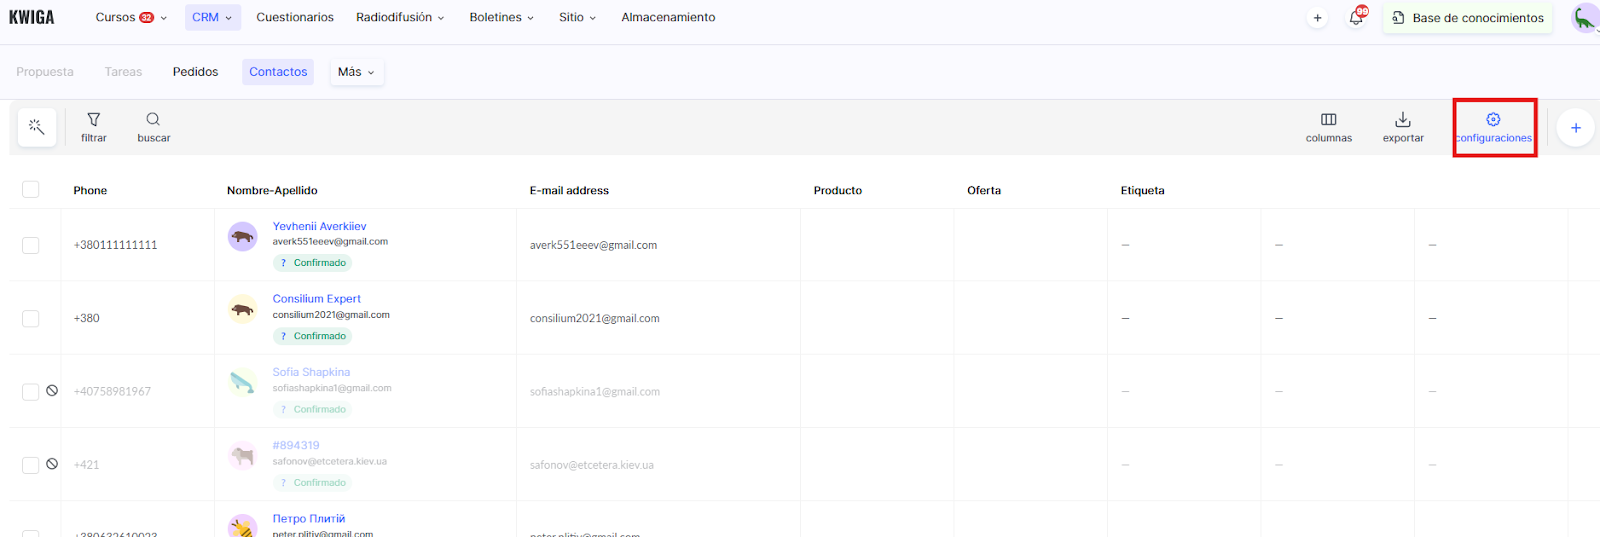1600x537 pixels.
Task: Expand the Boletines menu
Action: (x=501, y=17)
